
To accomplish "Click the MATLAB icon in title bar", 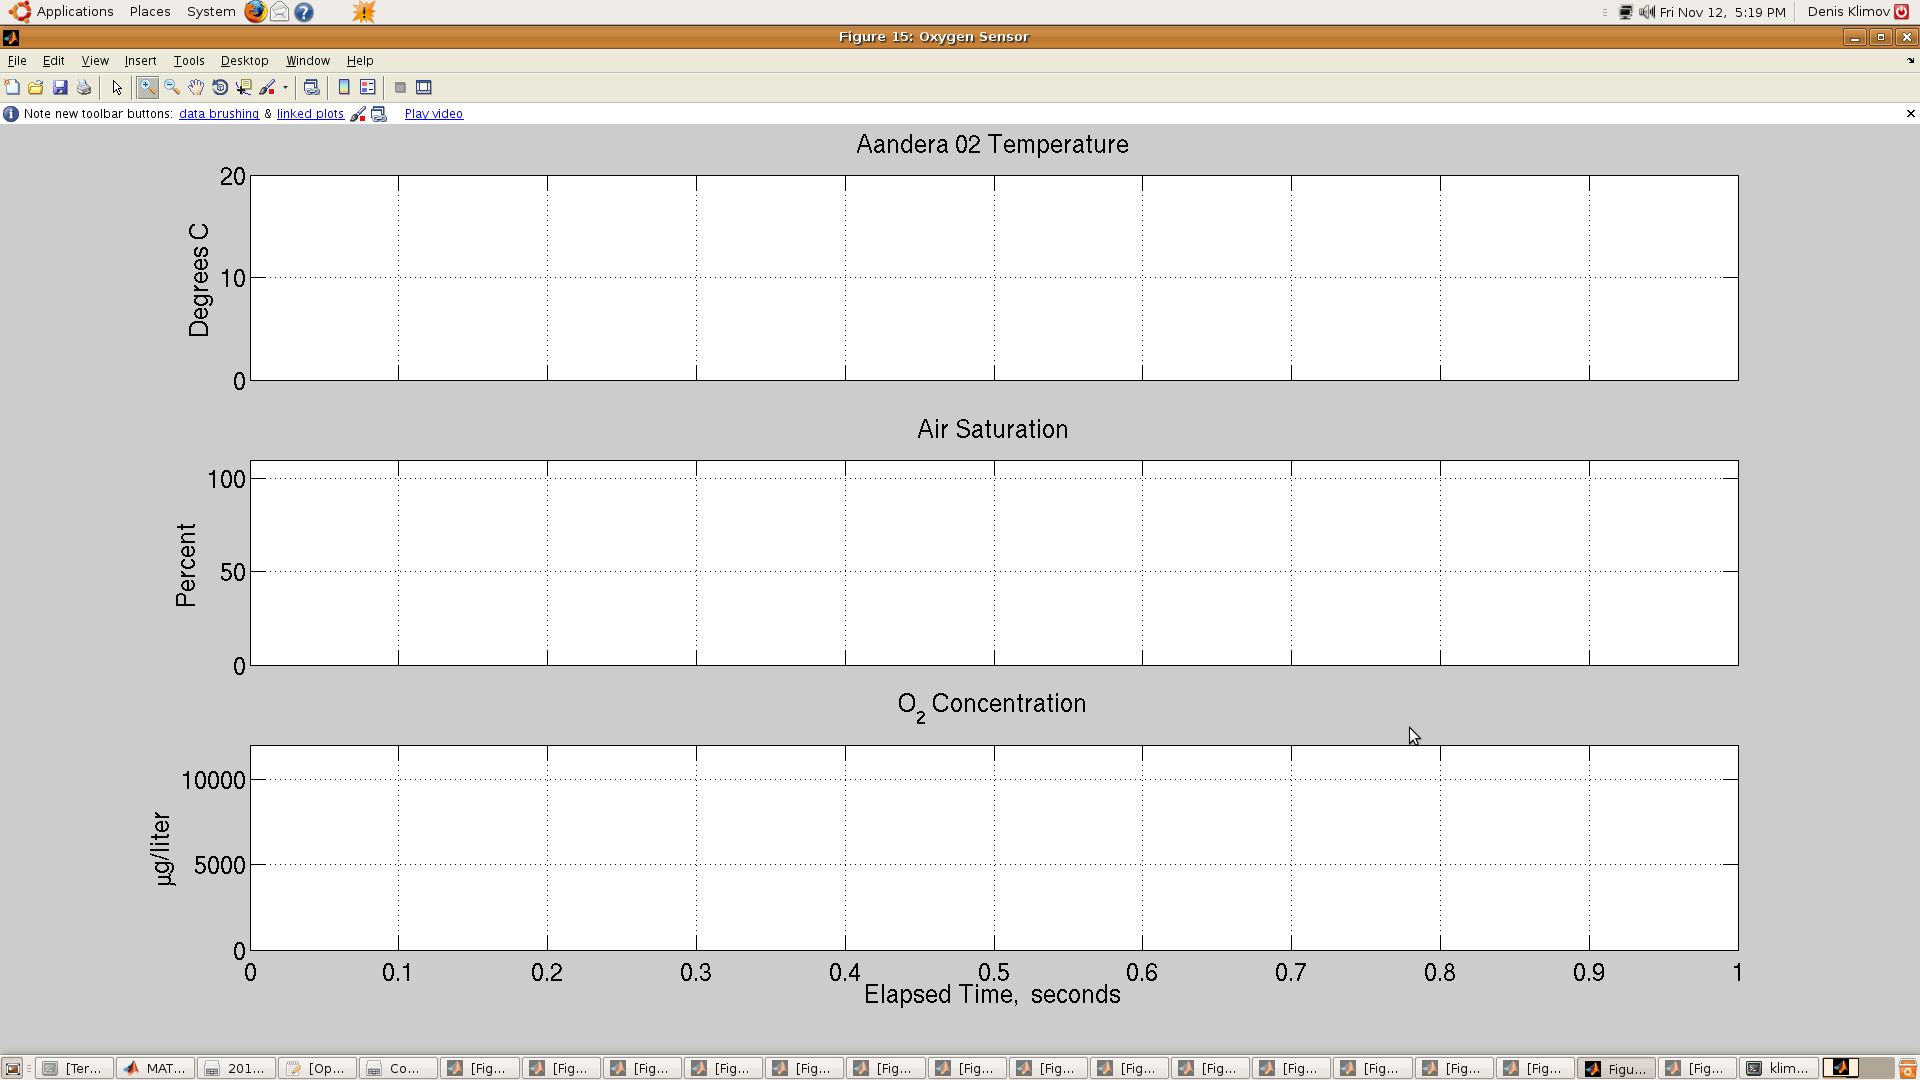I will coord(11,37).
